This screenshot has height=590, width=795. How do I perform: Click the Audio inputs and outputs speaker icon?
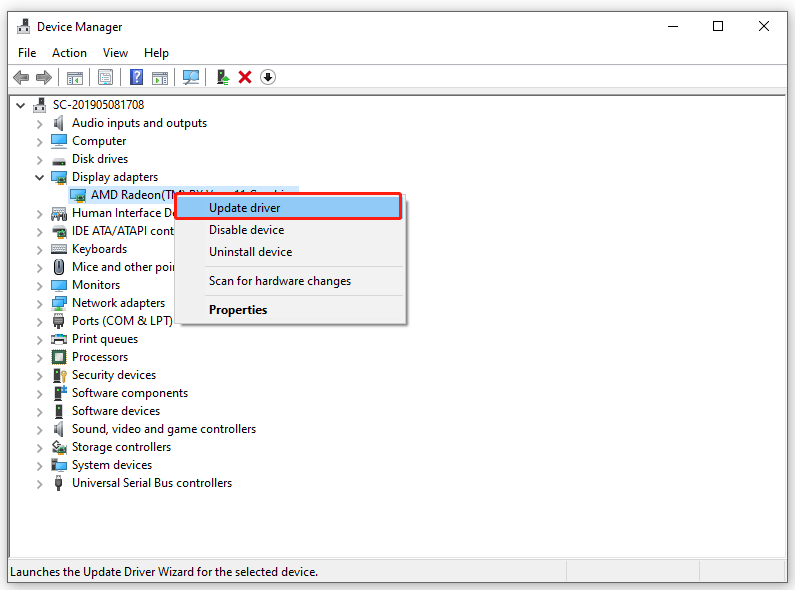(x=59, y=123)
